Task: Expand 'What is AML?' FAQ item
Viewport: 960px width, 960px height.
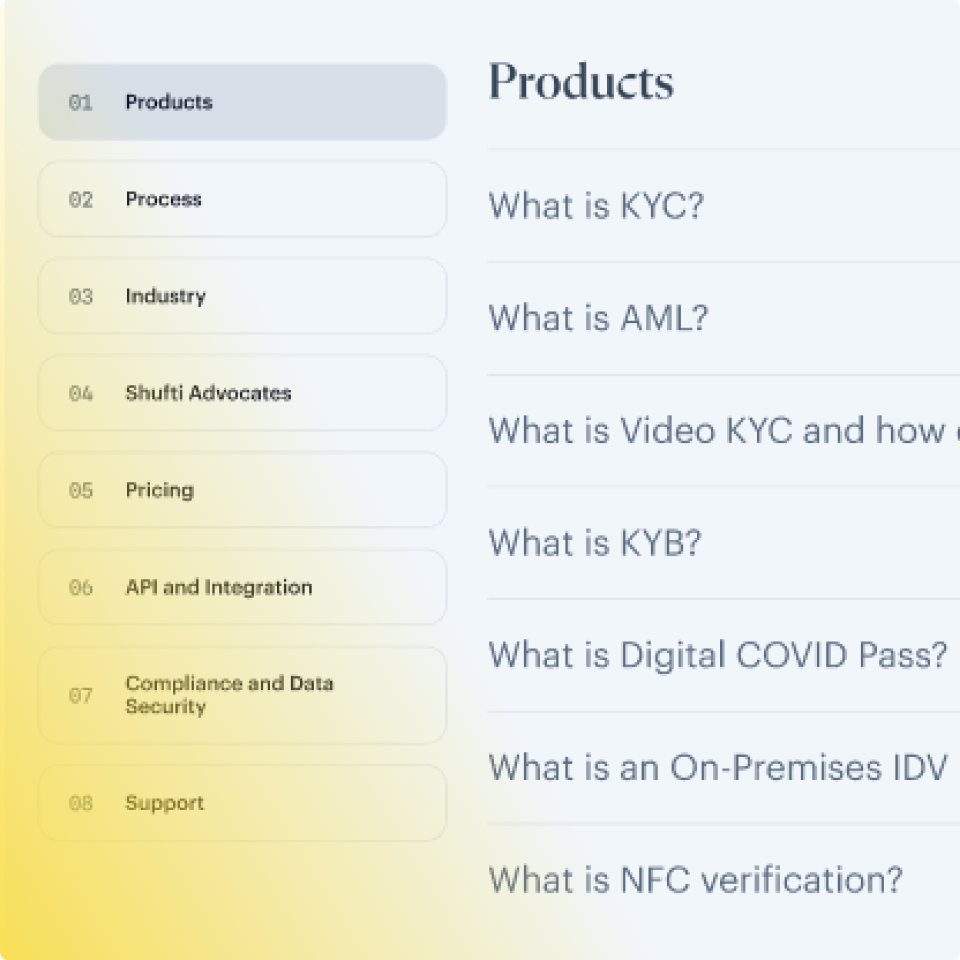Action: point(598,318)
